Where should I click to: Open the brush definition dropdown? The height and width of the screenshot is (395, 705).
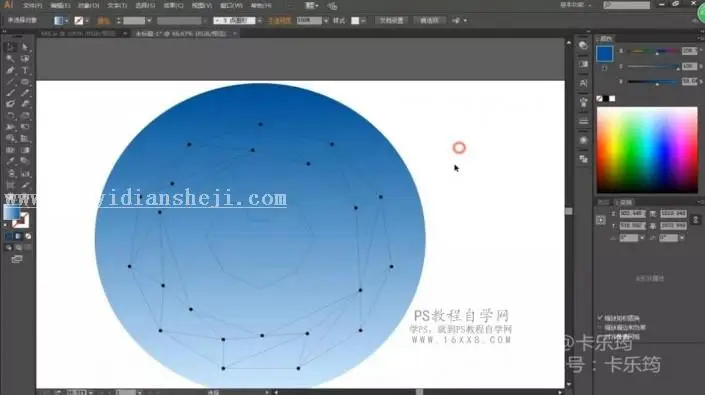259,21
